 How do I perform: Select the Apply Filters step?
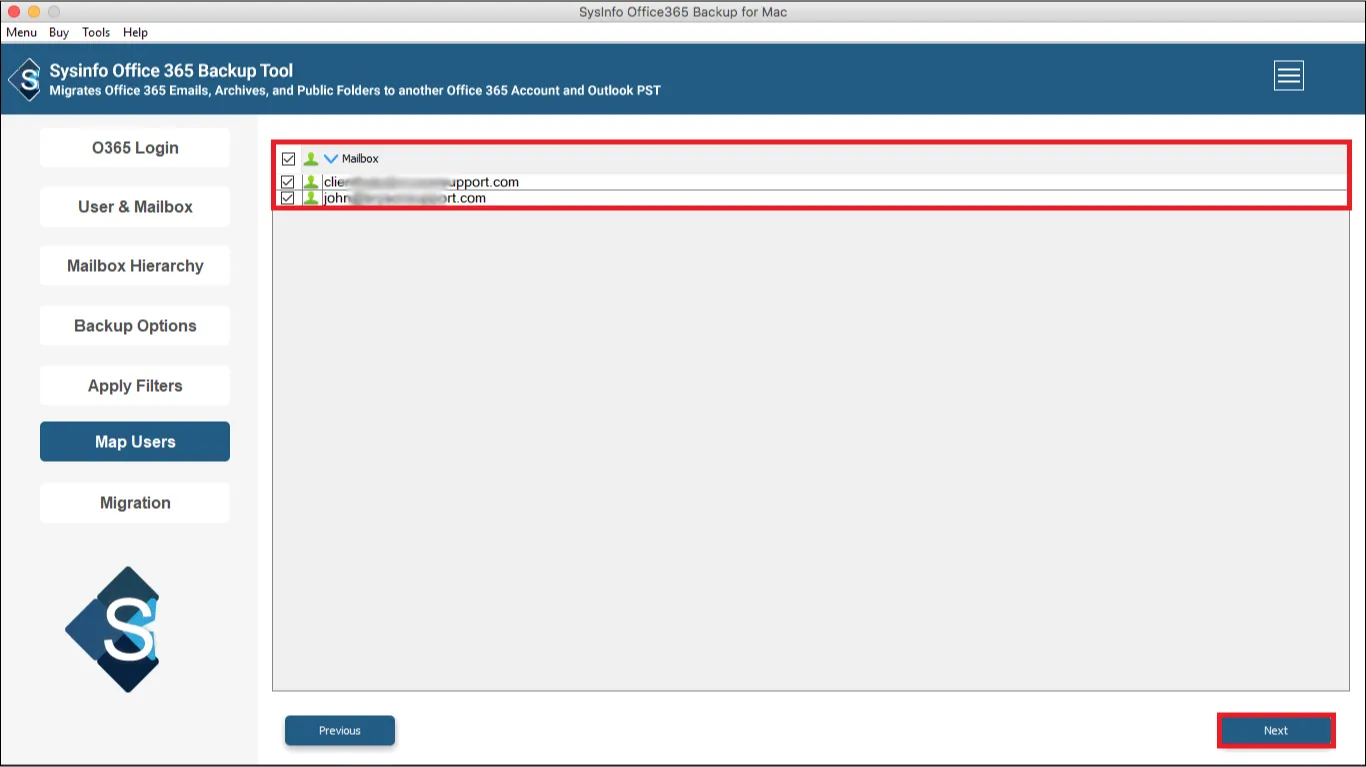(135, 386)
